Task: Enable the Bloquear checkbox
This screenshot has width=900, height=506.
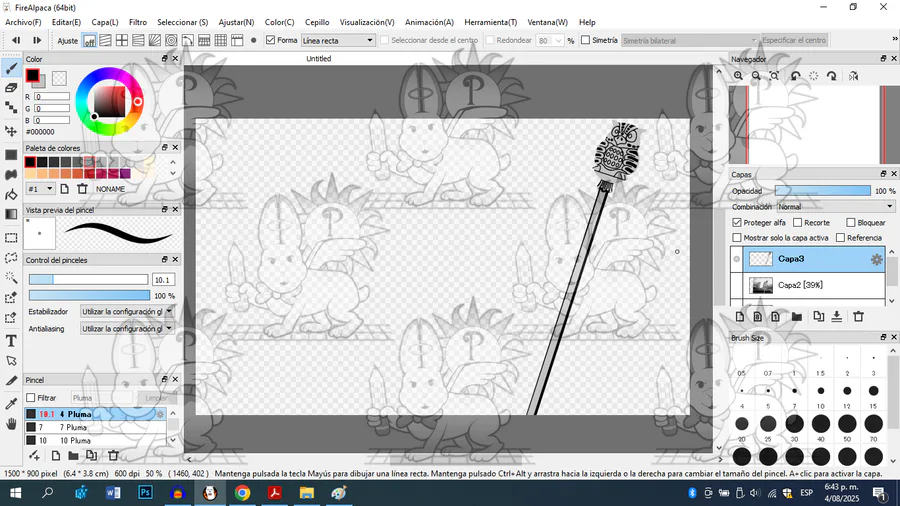Action: [851, 223]
